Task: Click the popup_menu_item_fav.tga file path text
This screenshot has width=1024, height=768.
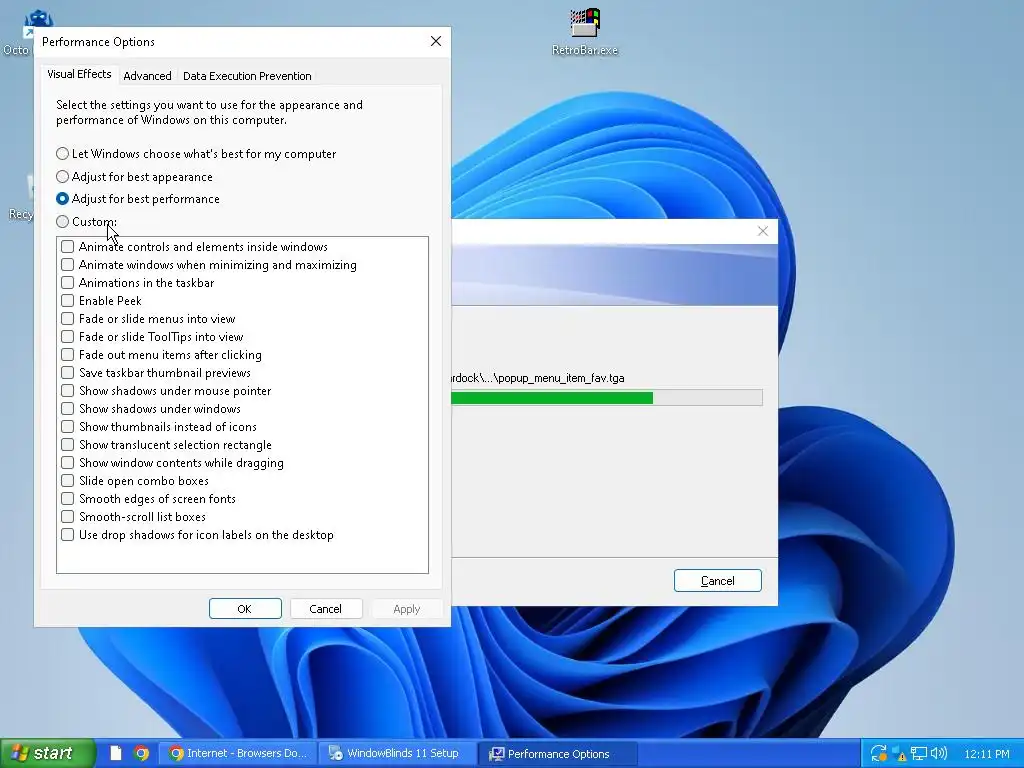Action: tap(538, 378)
